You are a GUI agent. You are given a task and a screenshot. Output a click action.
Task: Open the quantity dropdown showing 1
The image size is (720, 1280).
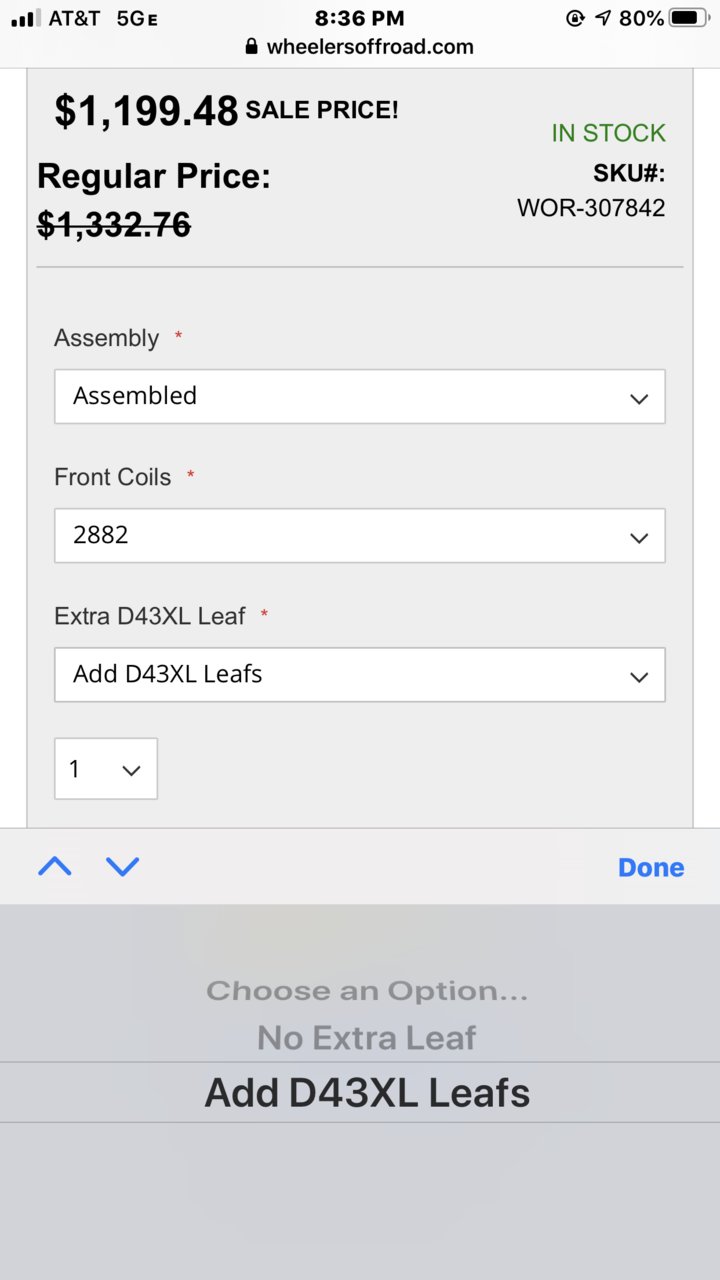coord(106,769)
